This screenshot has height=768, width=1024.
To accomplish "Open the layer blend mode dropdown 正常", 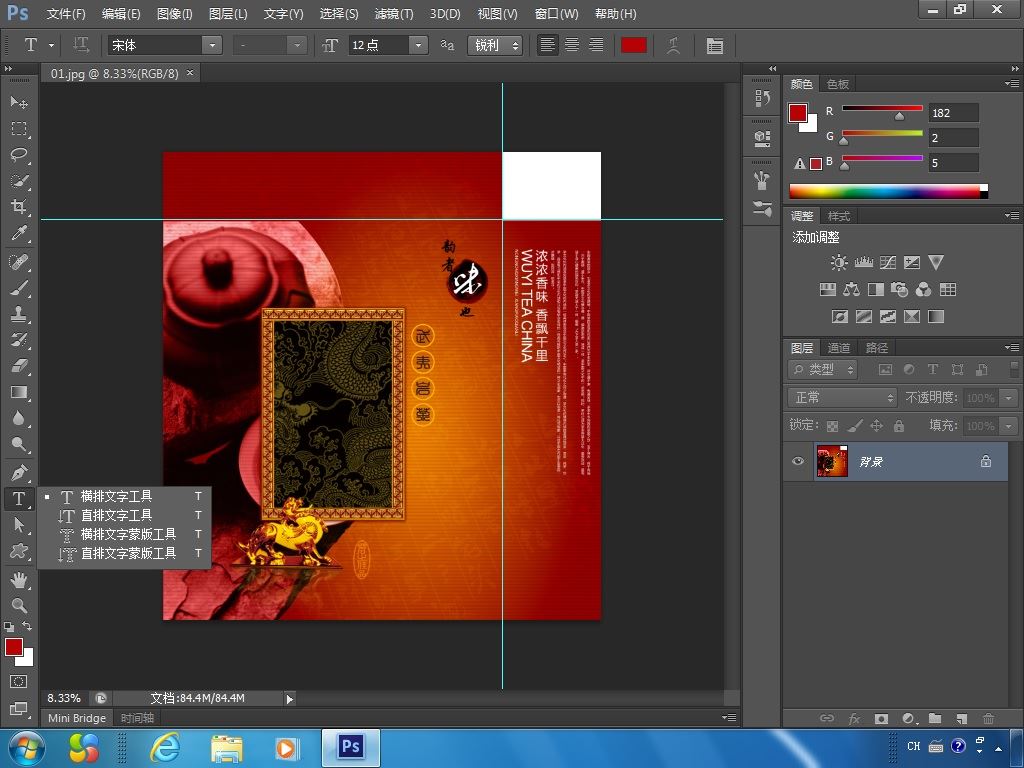I will point(842,397).
